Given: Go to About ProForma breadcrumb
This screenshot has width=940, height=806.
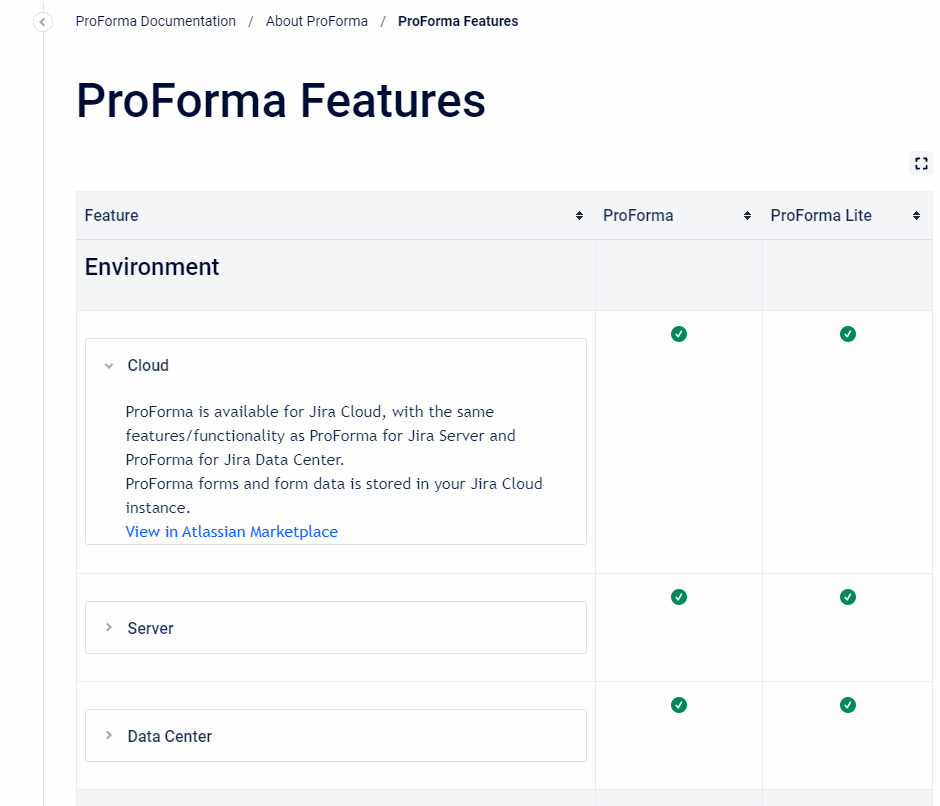Looking at the screenshot, I should (x=317, y=21).
